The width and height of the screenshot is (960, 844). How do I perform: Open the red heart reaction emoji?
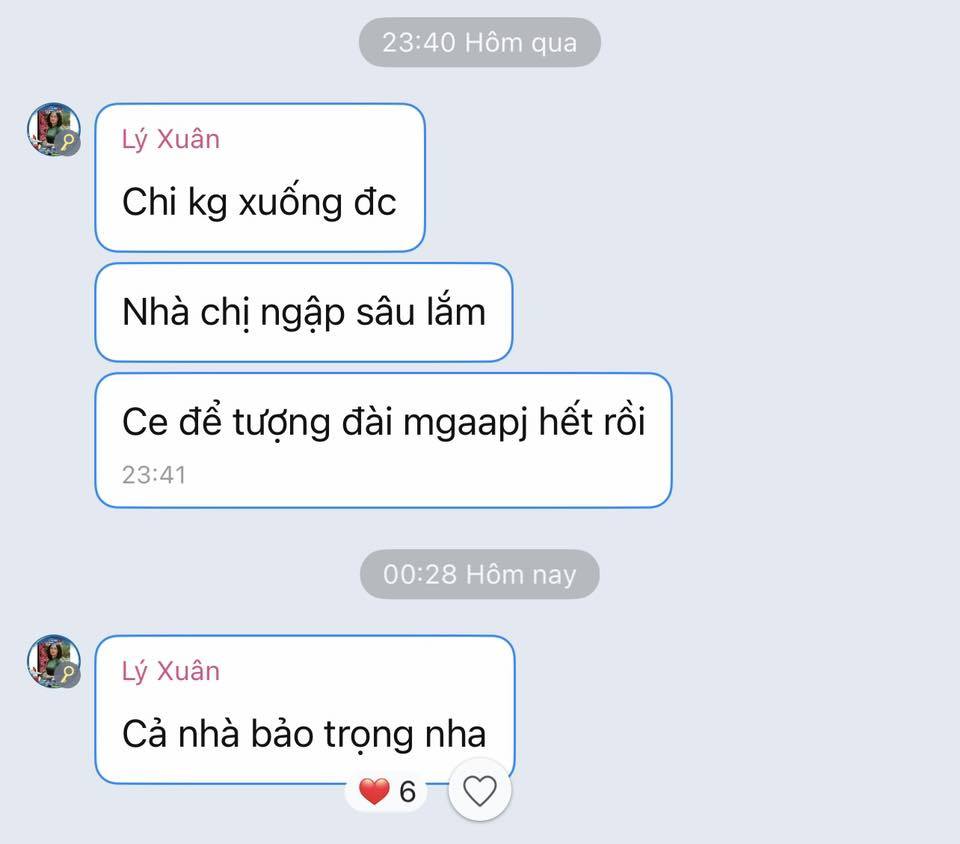[x=374, y=791]
